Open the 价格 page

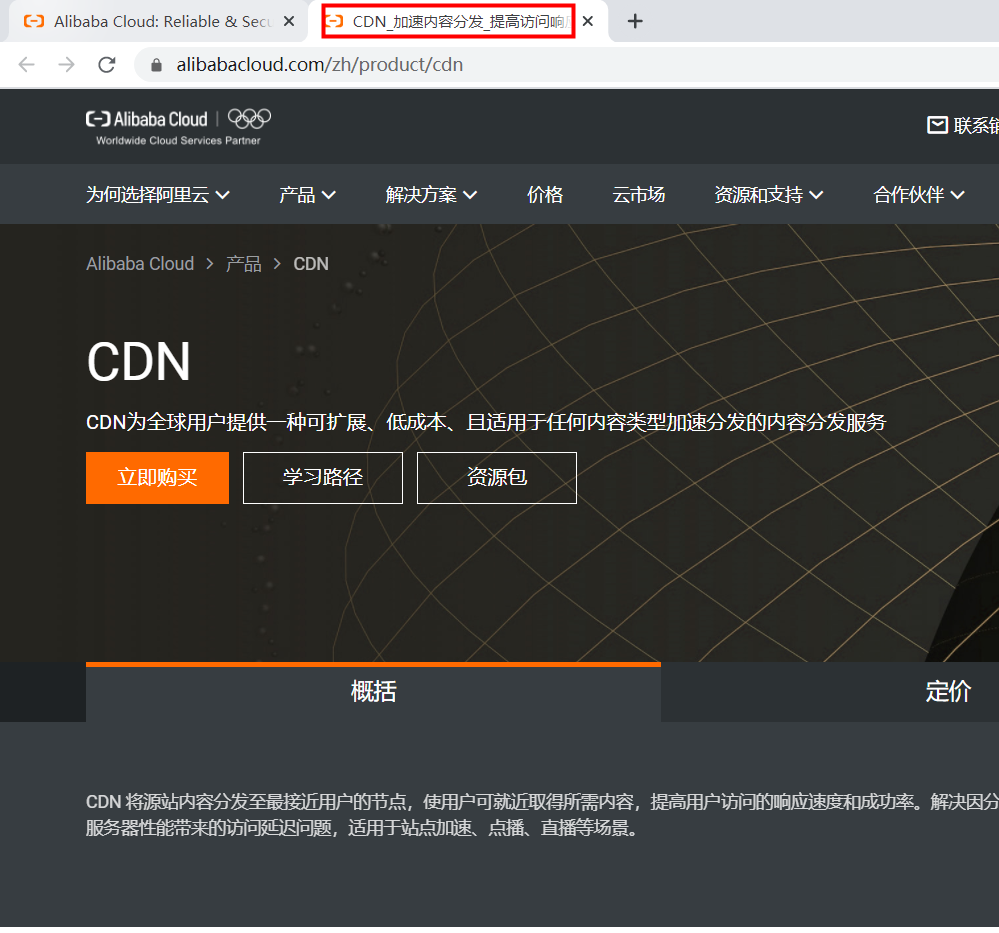(545, 194)
